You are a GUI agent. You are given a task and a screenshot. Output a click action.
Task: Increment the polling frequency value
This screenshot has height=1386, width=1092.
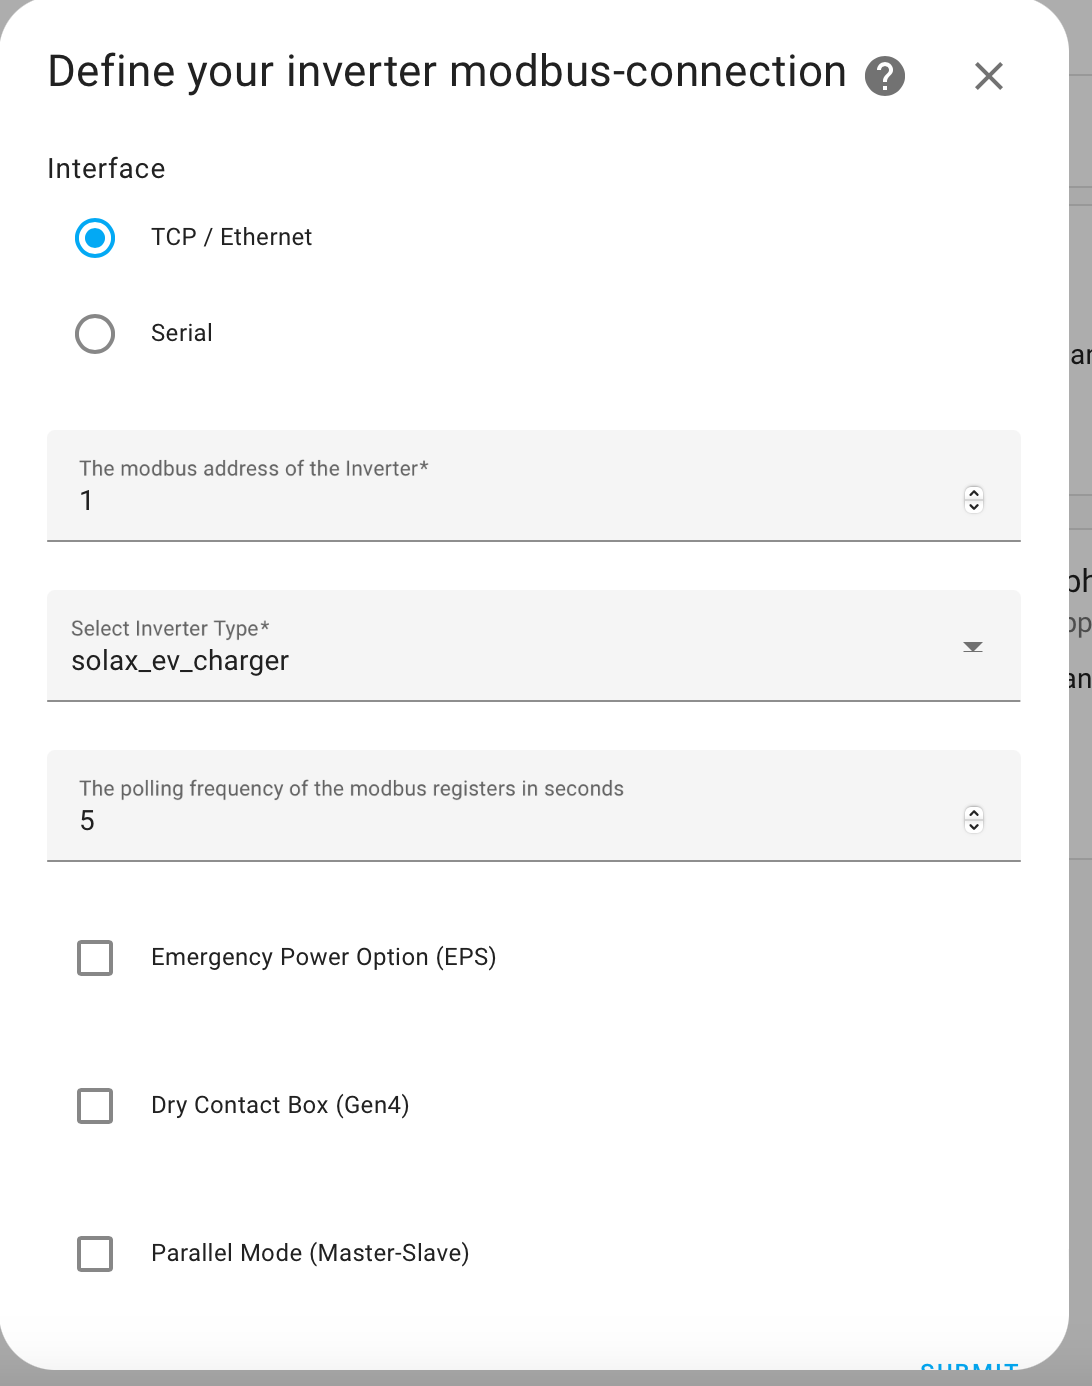click(x=973, y=813)
